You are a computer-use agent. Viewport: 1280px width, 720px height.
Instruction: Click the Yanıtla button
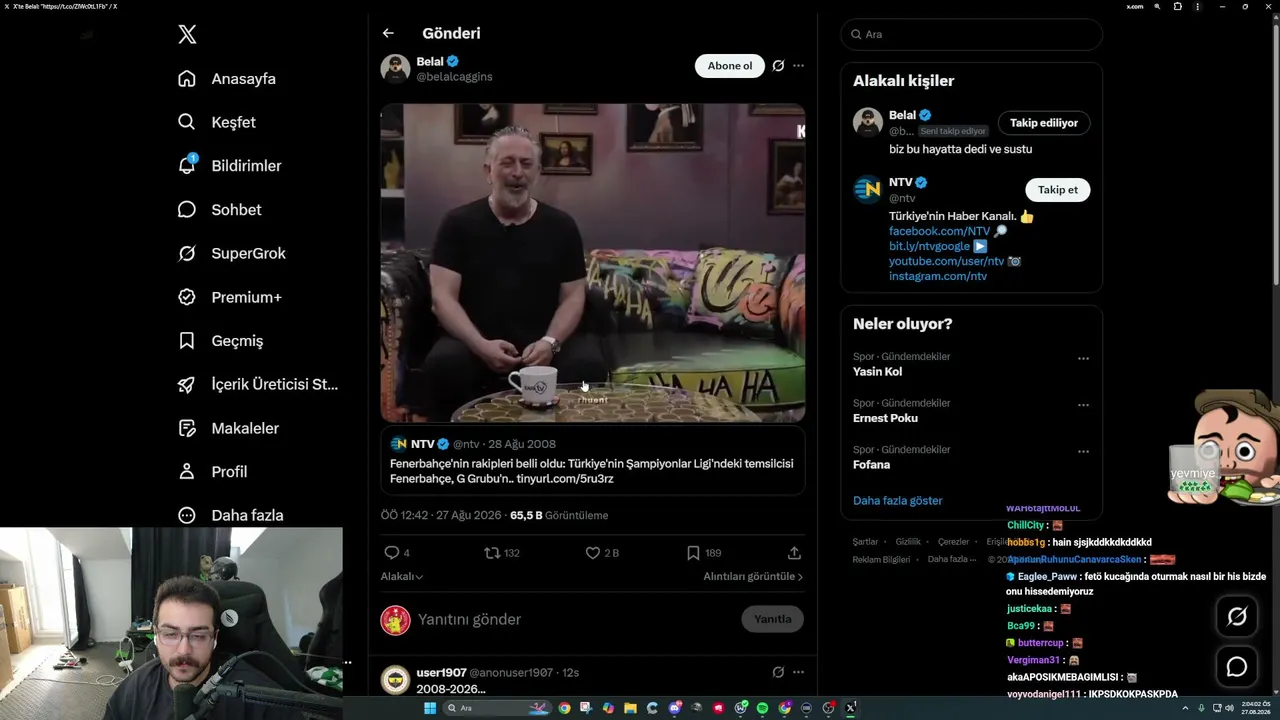click(x=772, y=619)
